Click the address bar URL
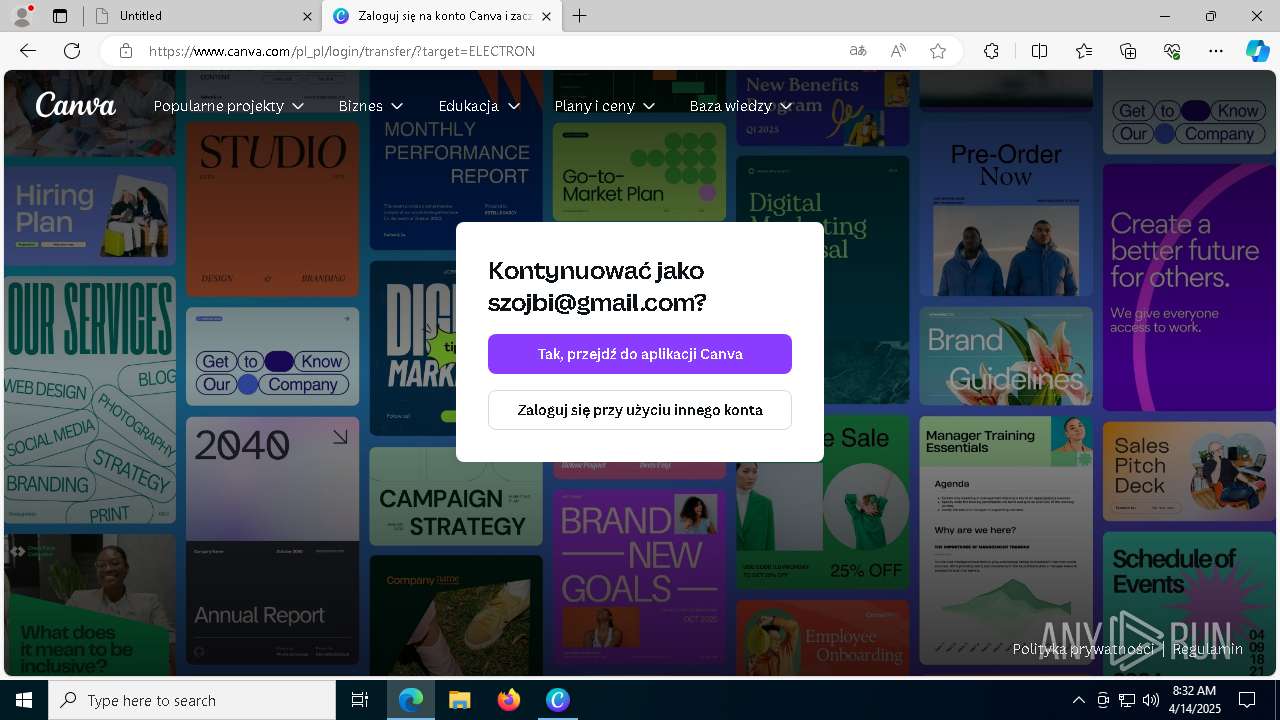 coord(342,51)
